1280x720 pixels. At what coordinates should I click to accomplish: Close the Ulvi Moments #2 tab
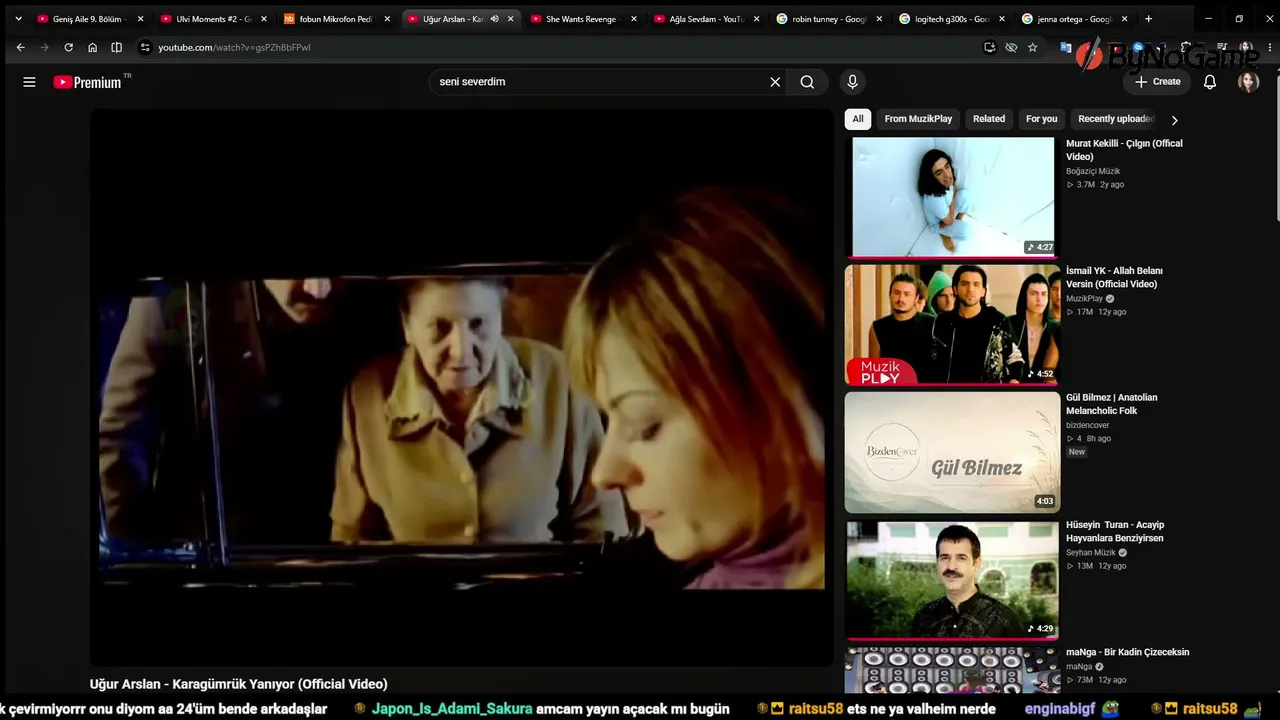click(x=264, y=19)
